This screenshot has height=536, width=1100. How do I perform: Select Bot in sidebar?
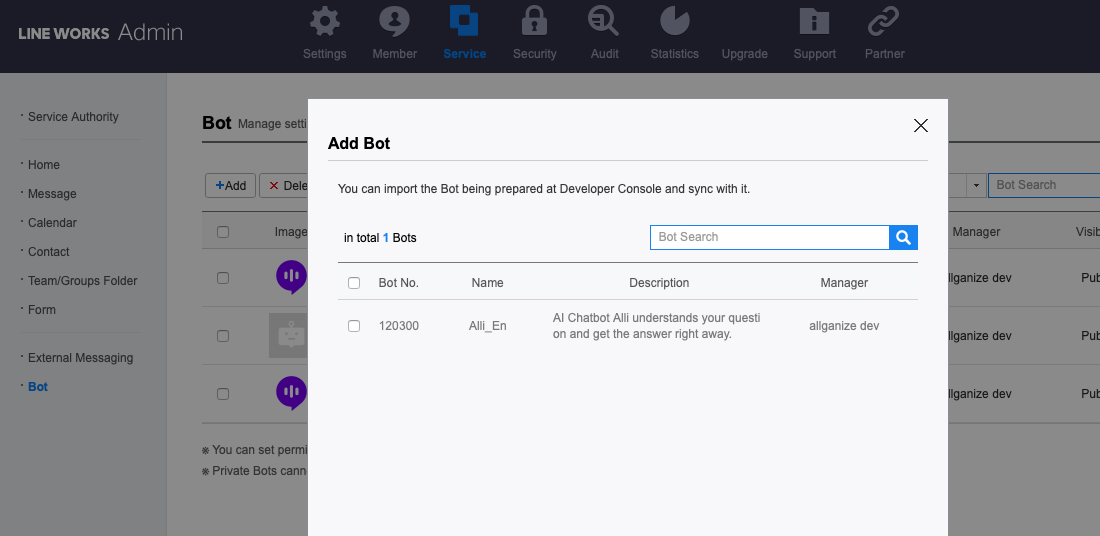[x=38, y=387]
